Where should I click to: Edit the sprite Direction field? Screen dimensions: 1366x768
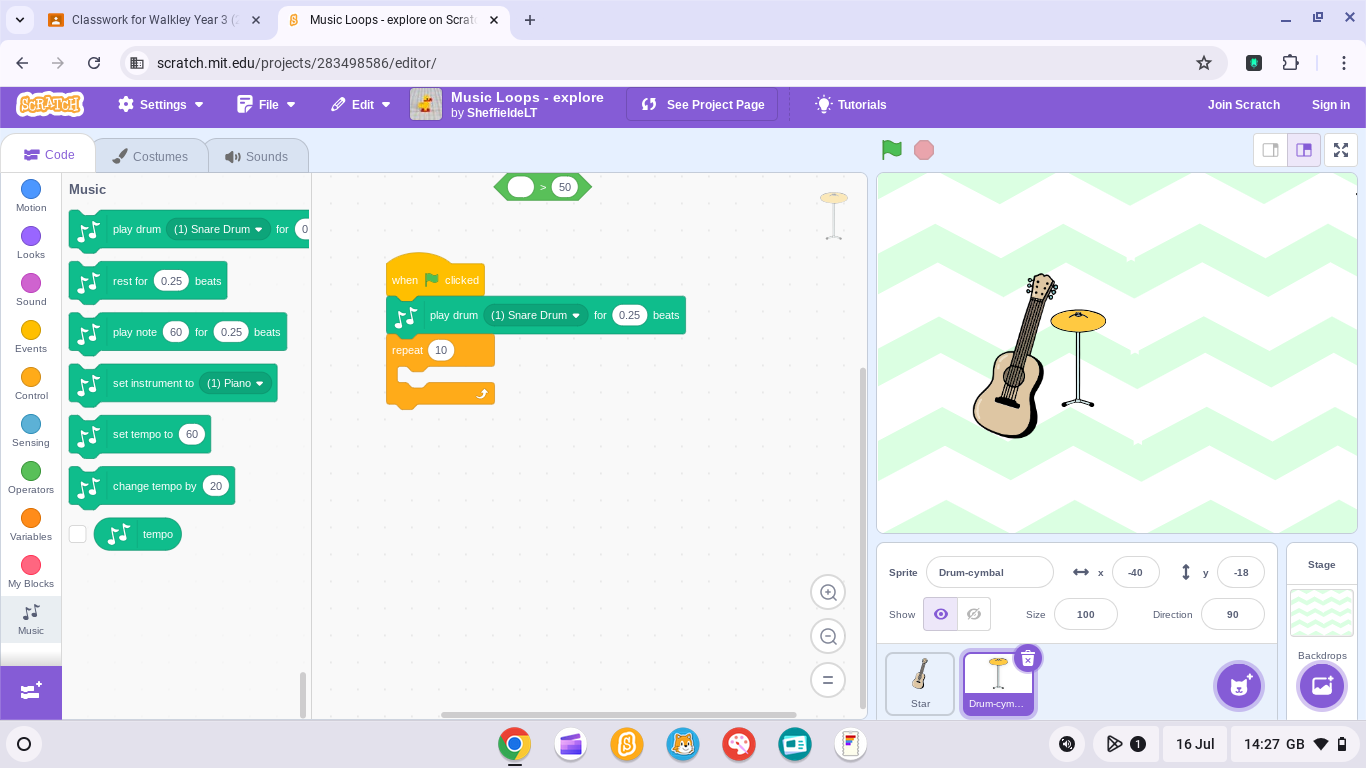click(1232, 614)
